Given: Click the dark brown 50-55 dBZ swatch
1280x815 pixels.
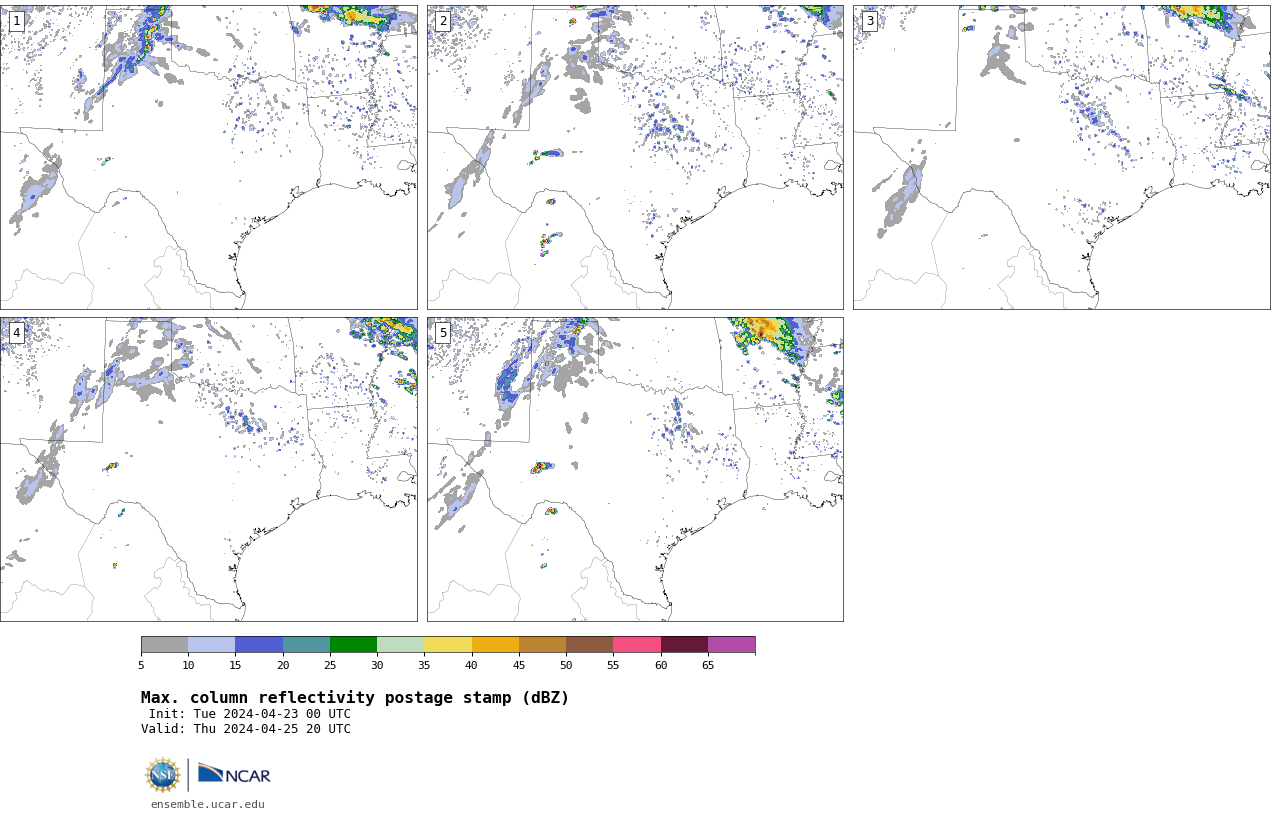Looking at the screenshot, I should 590,645.
